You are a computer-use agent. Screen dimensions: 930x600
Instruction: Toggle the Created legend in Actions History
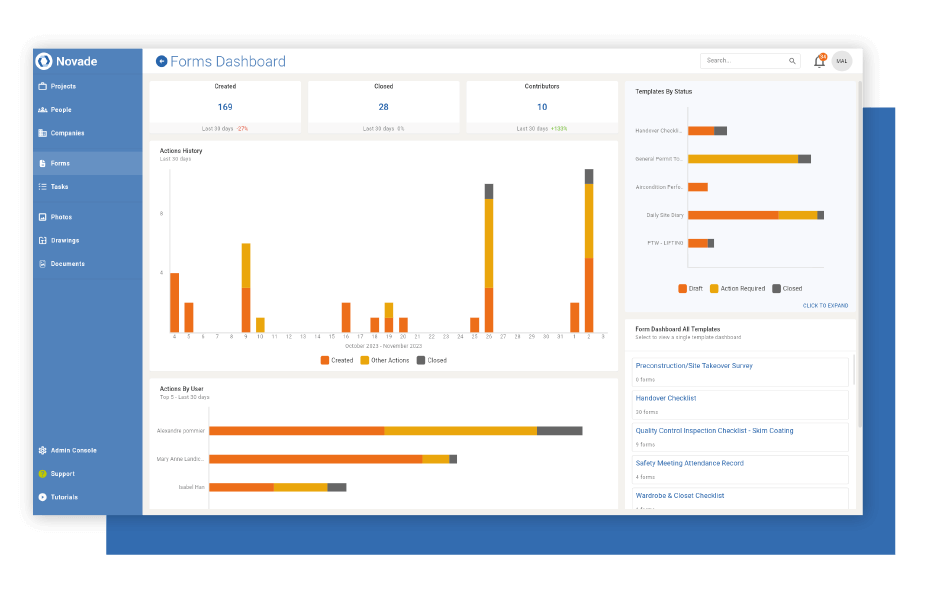click(x=340, y=360)
